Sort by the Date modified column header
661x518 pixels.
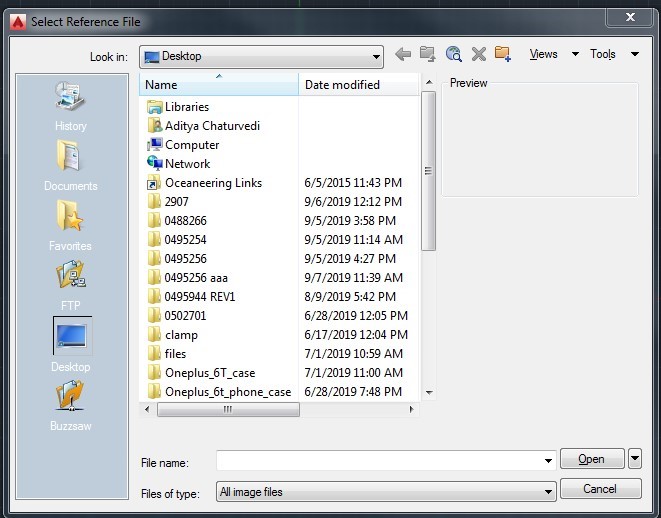pyautogui.click(x=359, y=85)
